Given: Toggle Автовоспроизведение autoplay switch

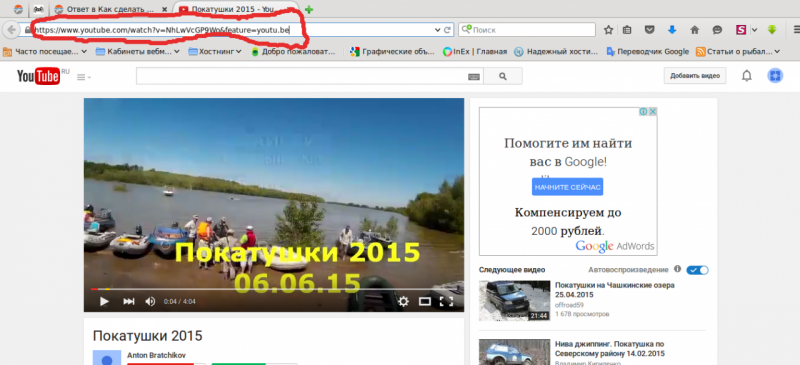Looking at the screenshot, I should pos(697,270).
